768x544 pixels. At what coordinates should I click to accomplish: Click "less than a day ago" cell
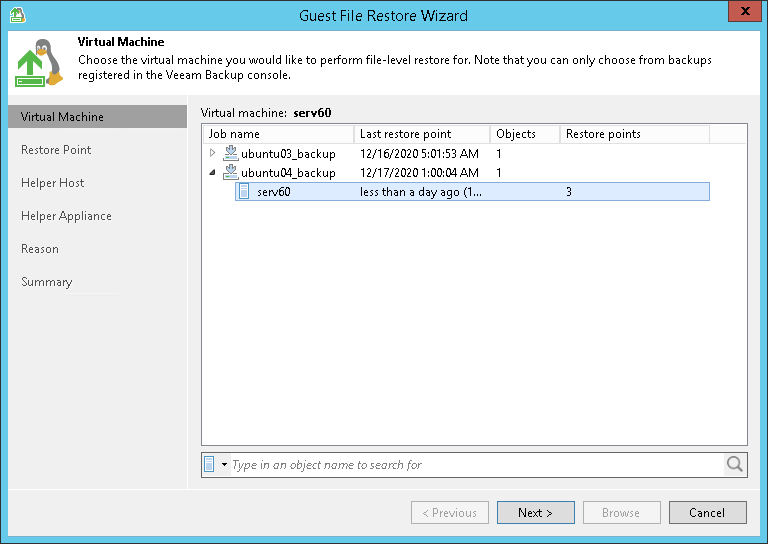pos(421,192)
